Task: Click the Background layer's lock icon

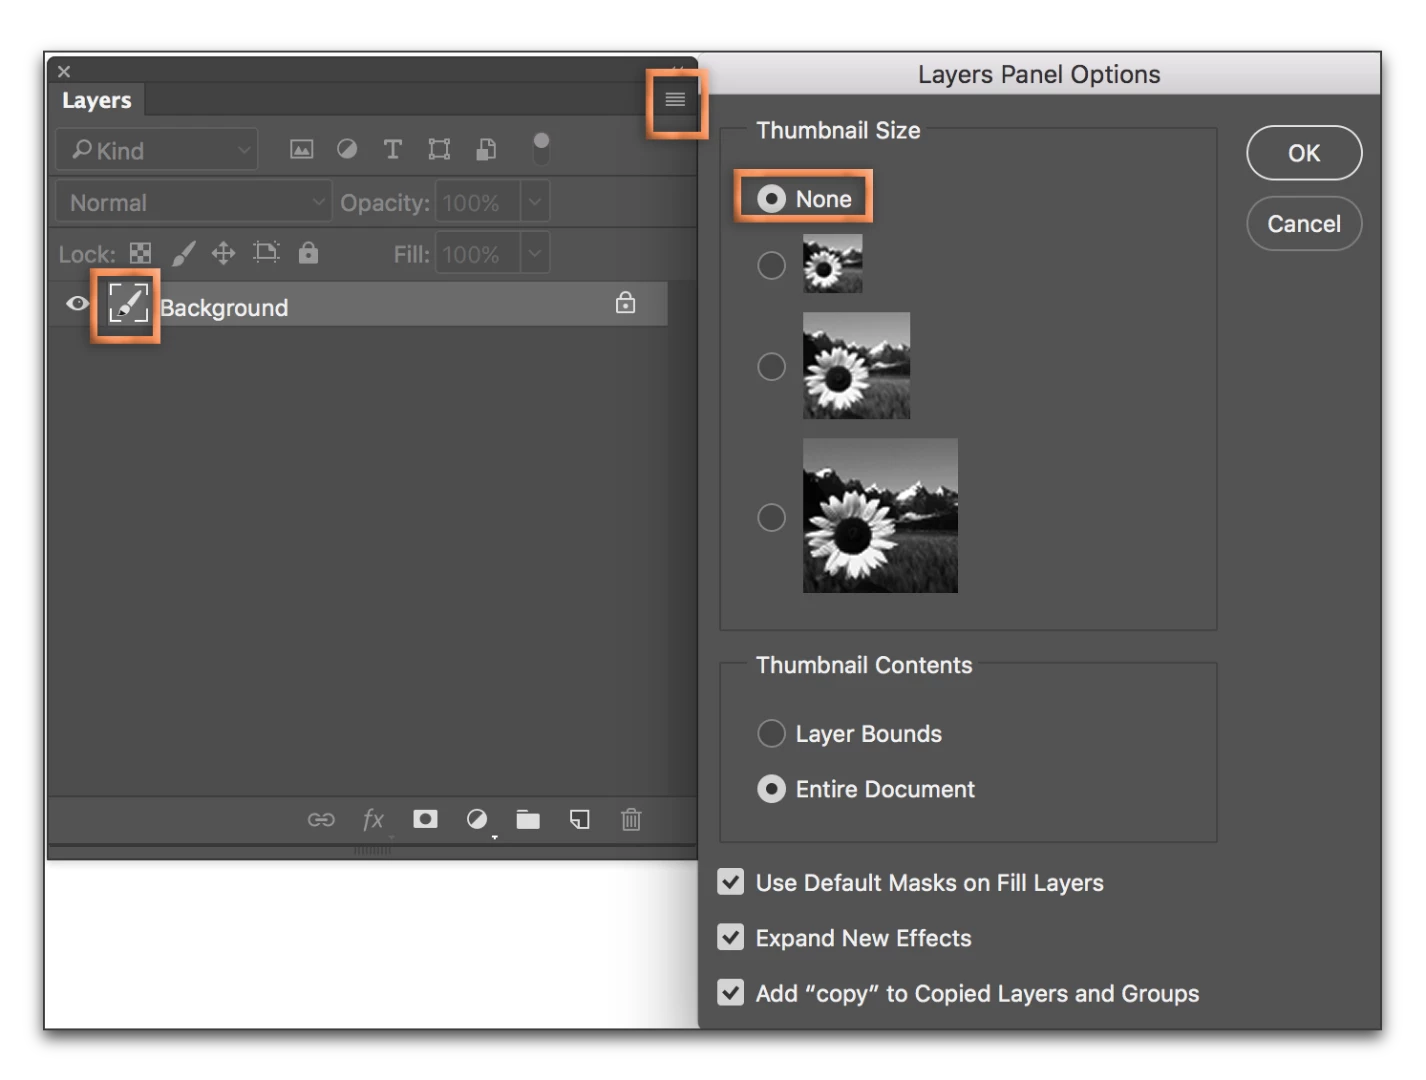Action: [625, 303]
